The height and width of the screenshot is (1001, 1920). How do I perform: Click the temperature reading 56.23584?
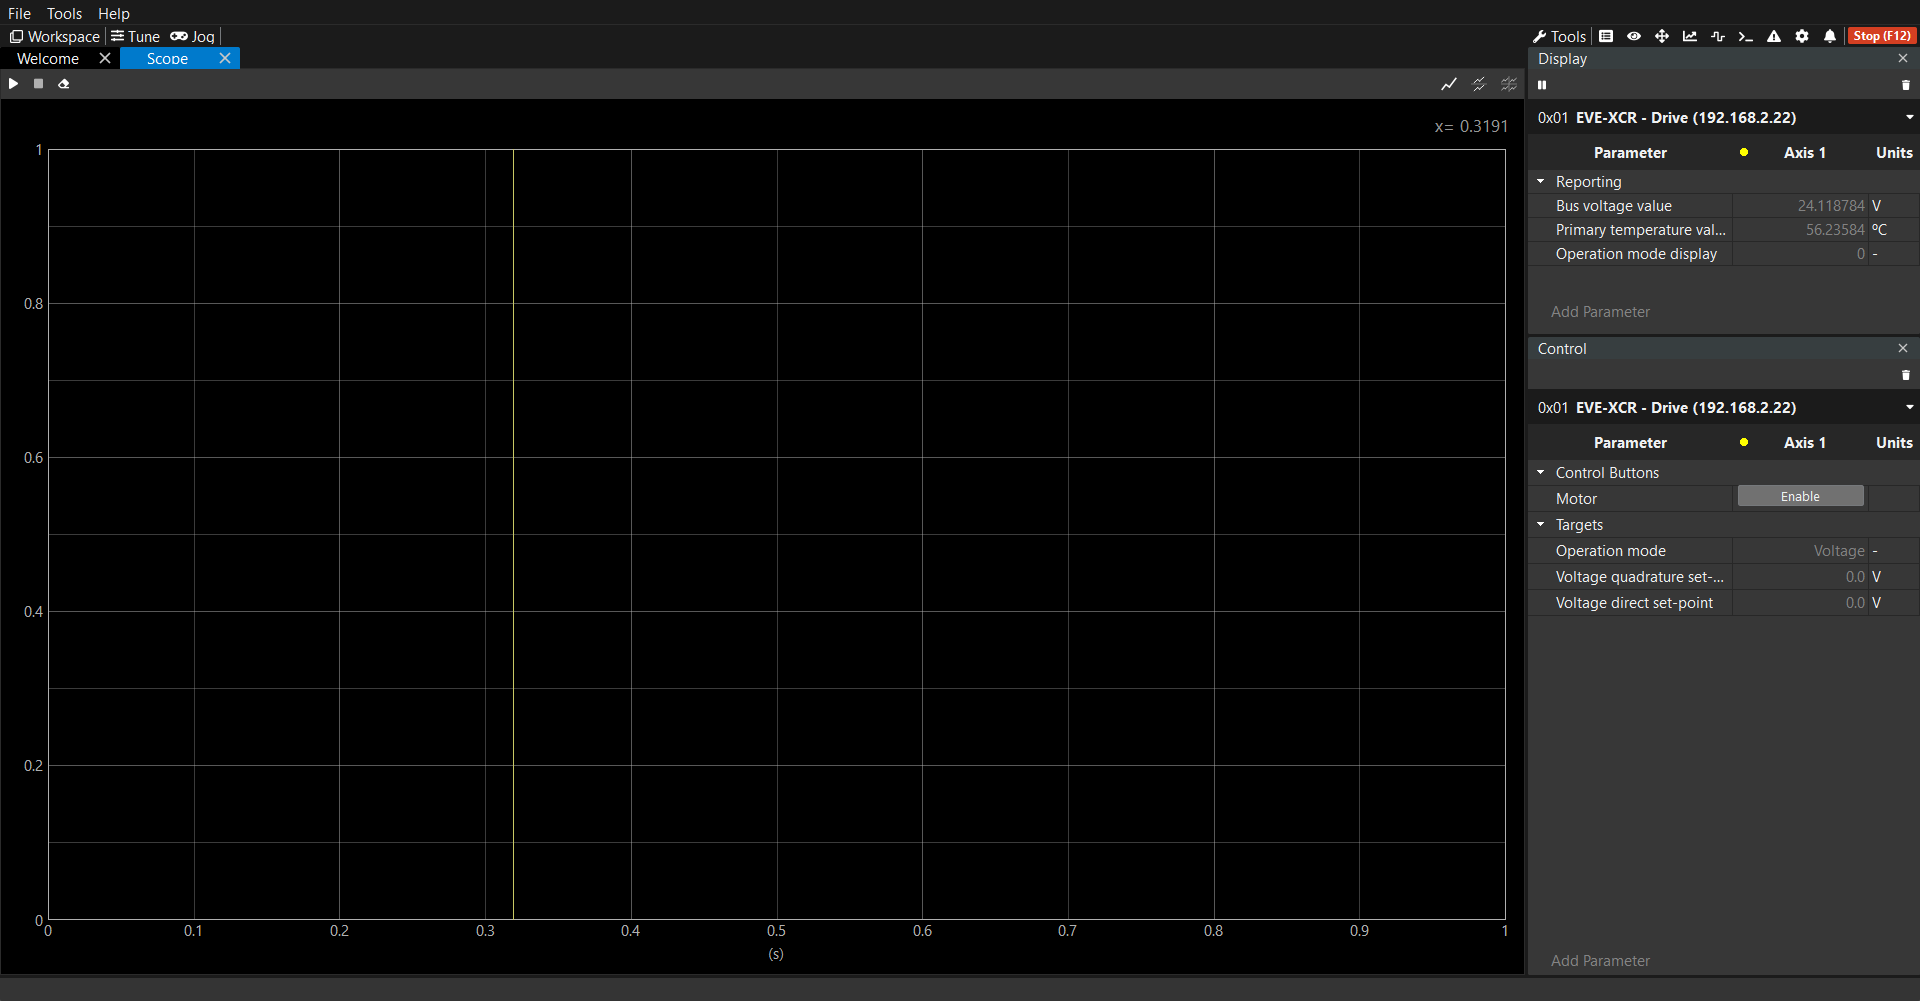1835,230
